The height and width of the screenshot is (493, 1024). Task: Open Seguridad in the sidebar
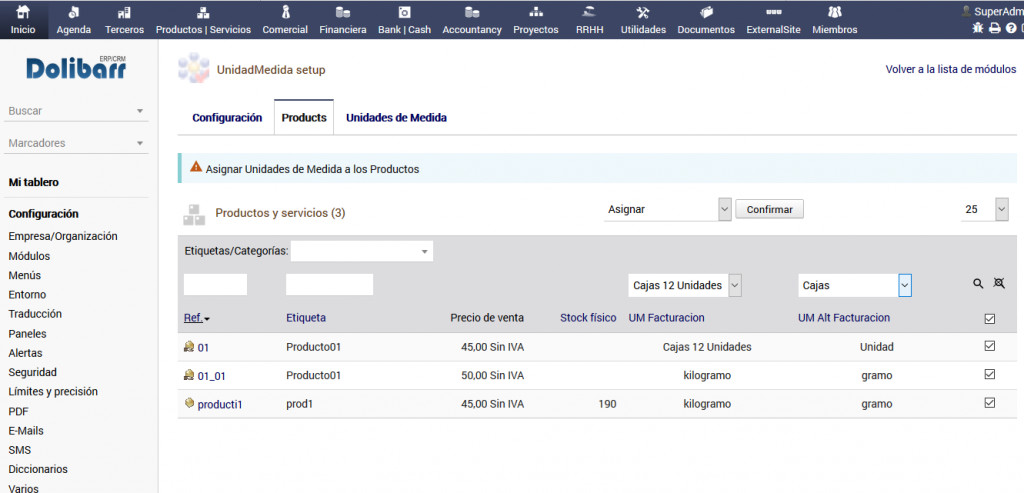(x=33, y=372)
